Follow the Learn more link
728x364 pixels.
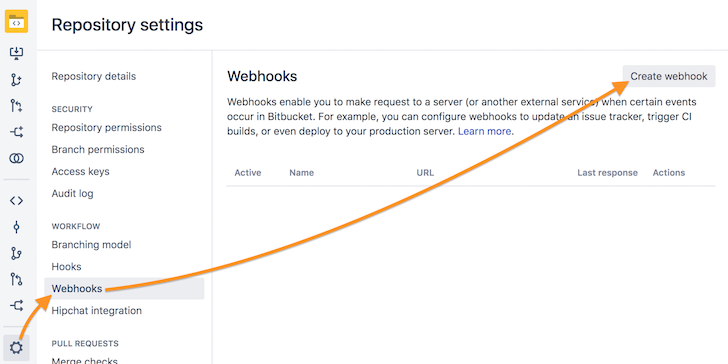click(484, 131)
